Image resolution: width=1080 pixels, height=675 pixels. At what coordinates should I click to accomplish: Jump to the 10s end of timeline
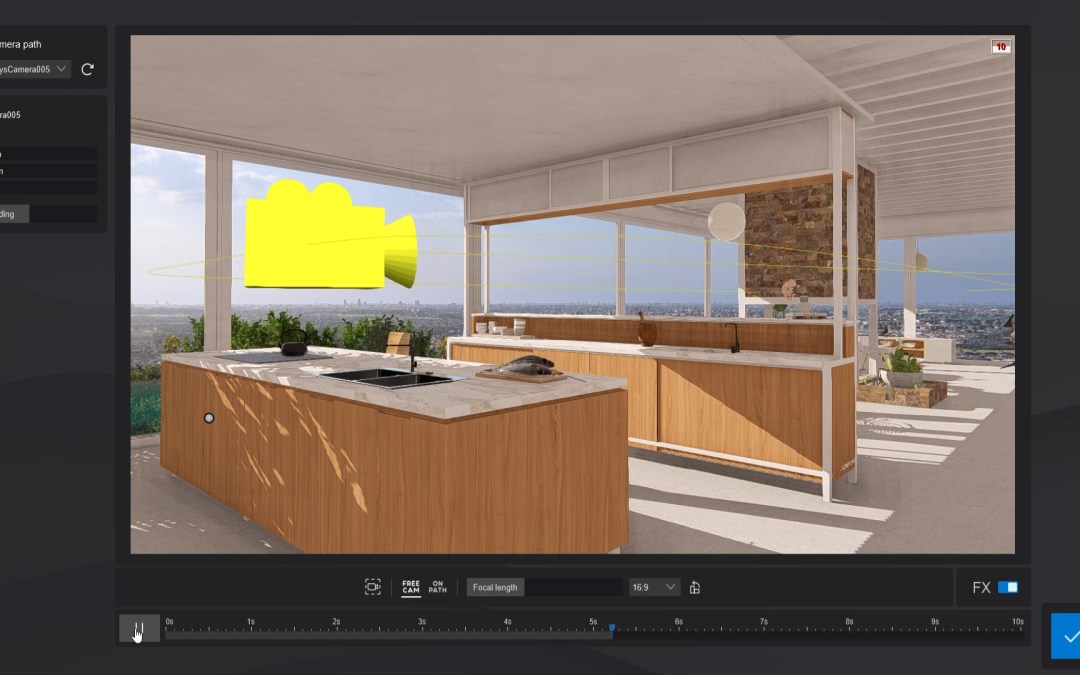(1018, 629)
